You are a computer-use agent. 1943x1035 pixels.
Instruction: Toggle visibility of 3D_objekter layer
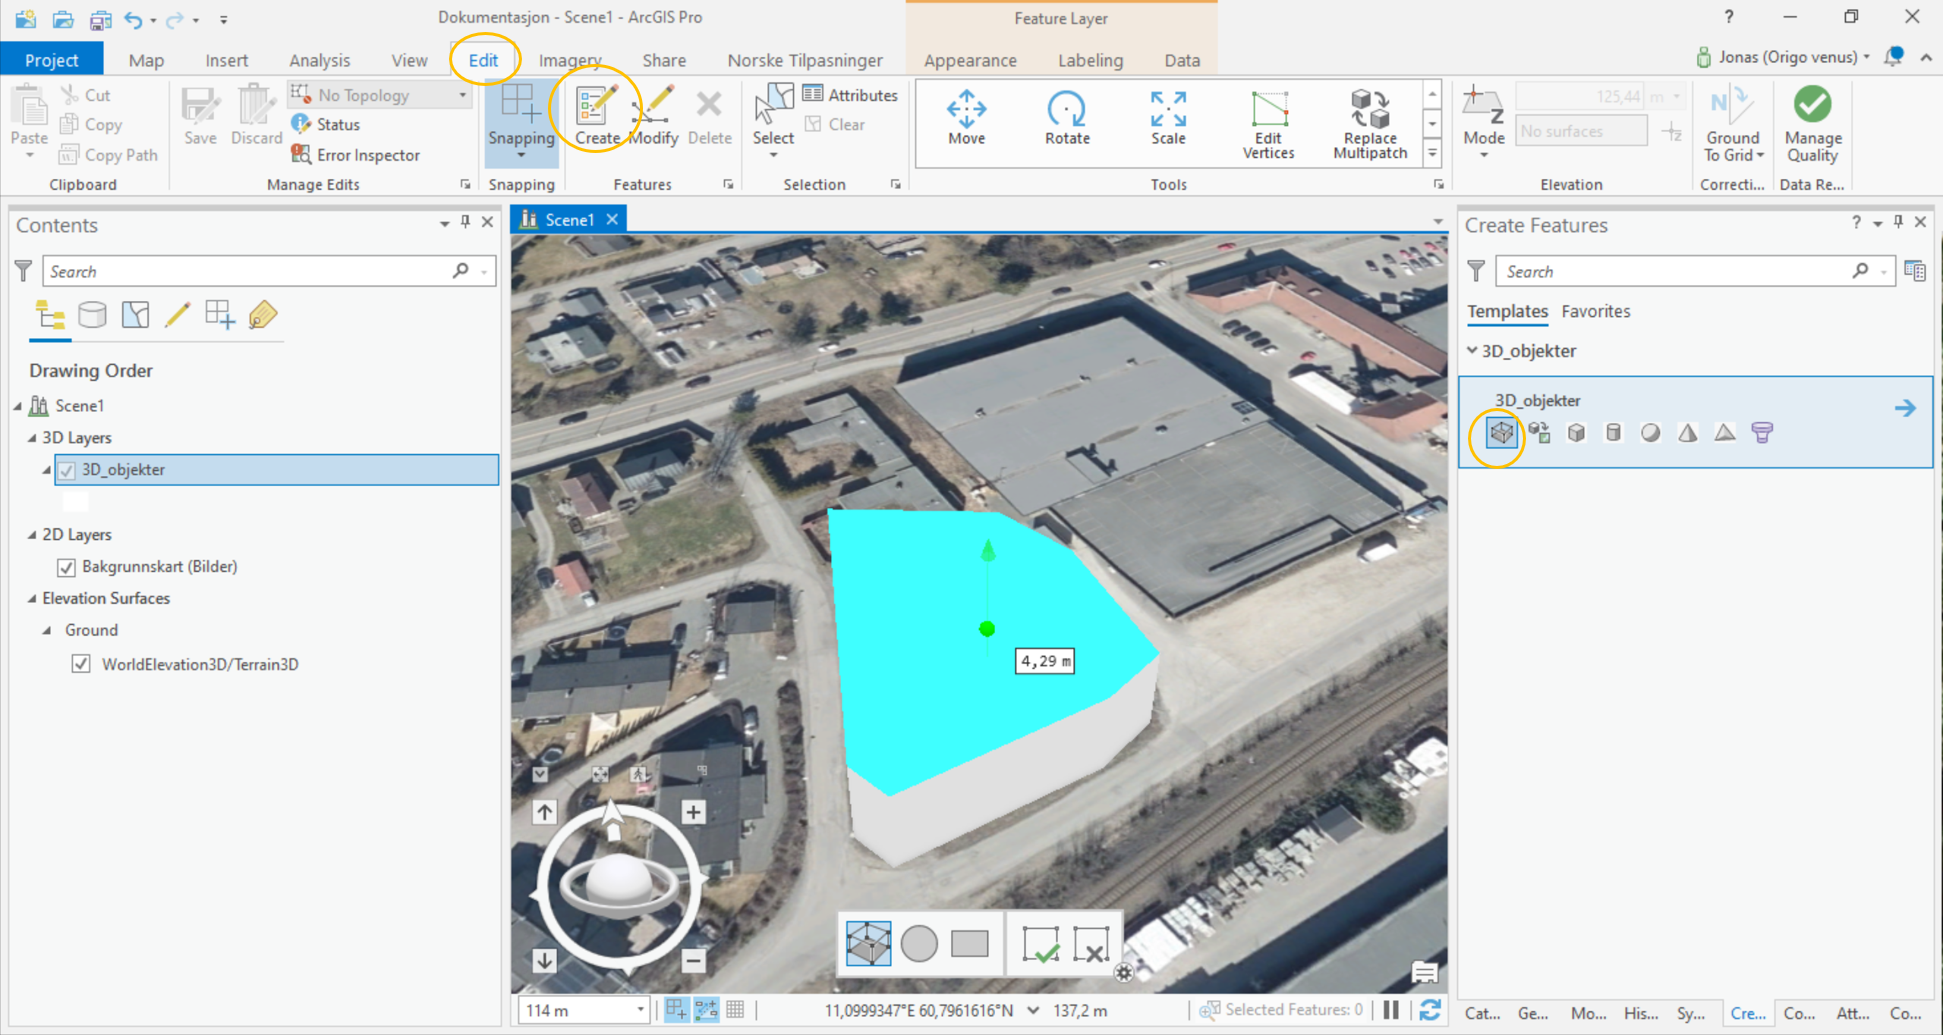(67, 470)
